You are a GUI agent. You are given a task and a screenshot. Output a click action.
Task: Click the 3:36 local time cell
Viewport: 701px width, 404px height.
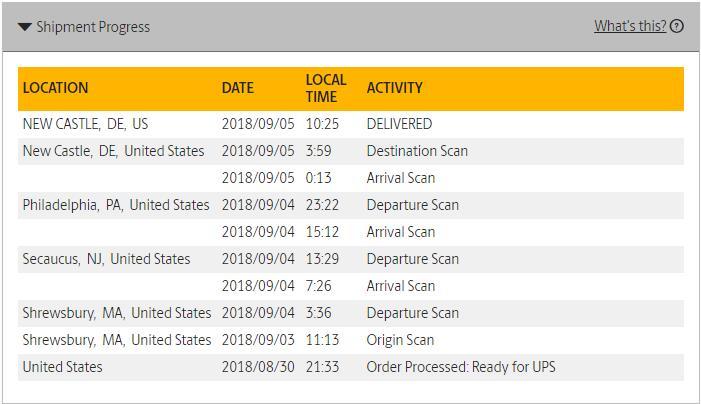318,313
